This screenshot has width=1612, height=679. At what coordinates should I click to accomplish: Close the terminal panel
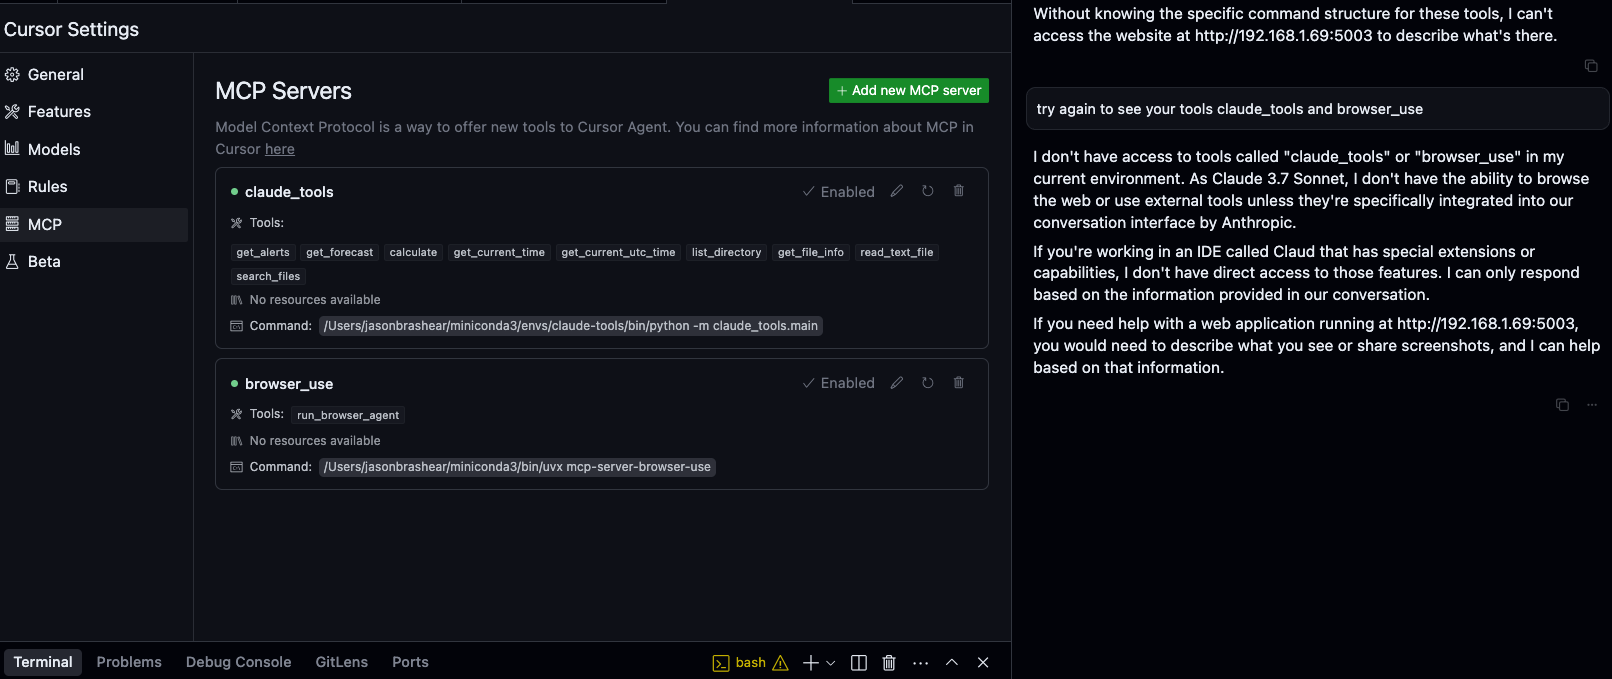[983, 663]
